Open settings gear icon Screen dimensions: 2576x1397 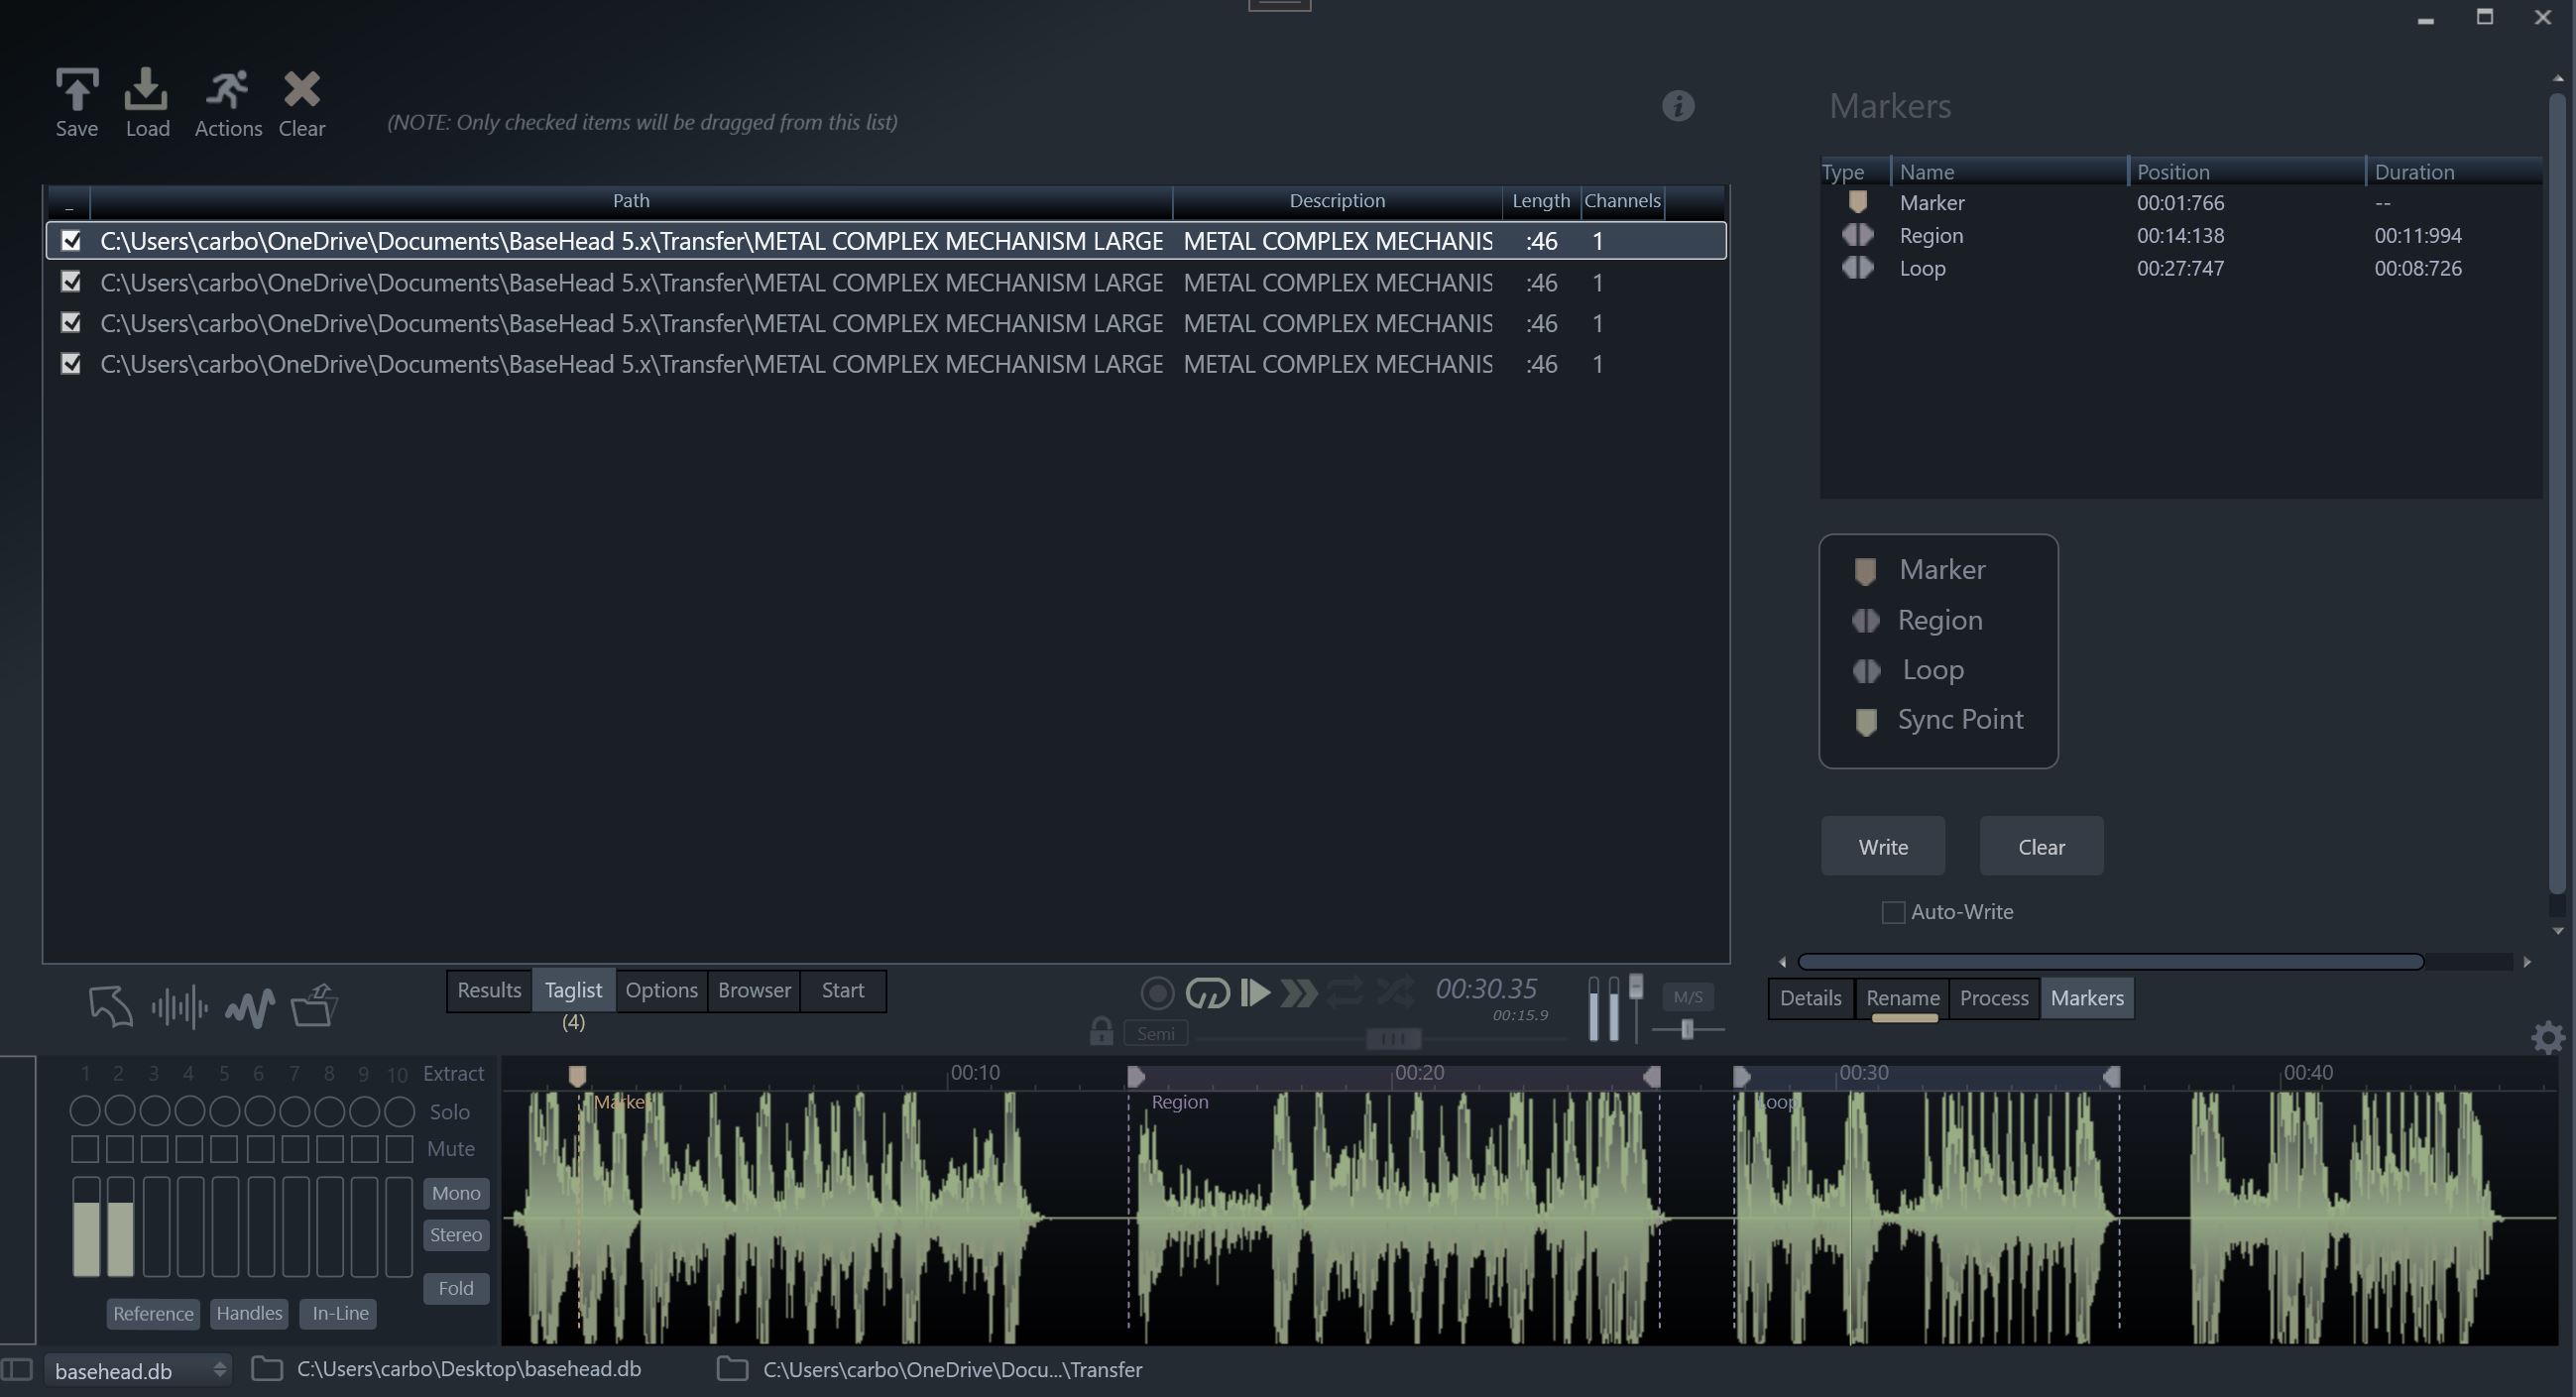tap(2547, 1037)
